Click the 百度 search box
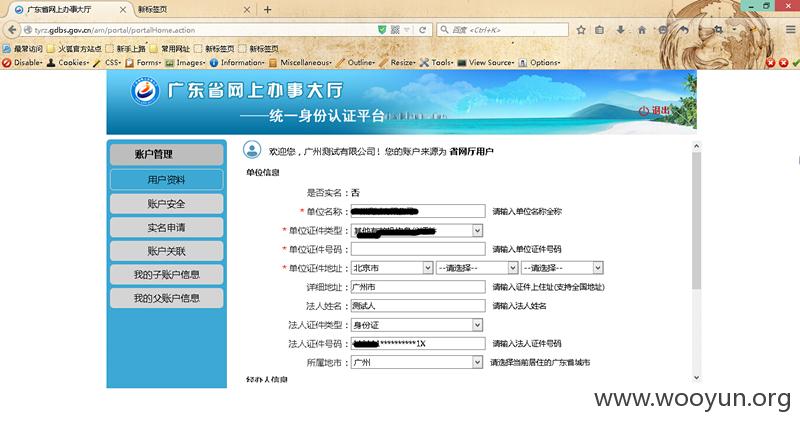This screenshot has height=427, width=800. pos(503,30)
